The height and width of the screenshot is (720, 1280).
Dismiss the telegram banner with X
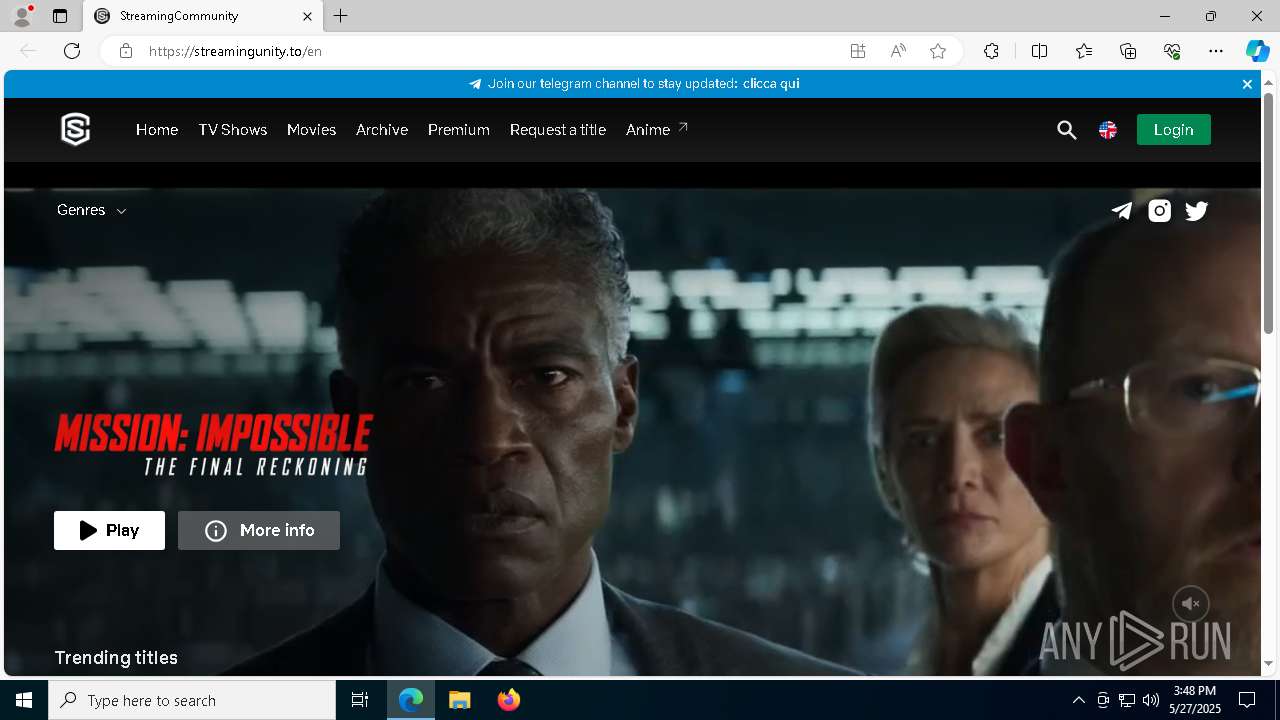point(1247,84)
